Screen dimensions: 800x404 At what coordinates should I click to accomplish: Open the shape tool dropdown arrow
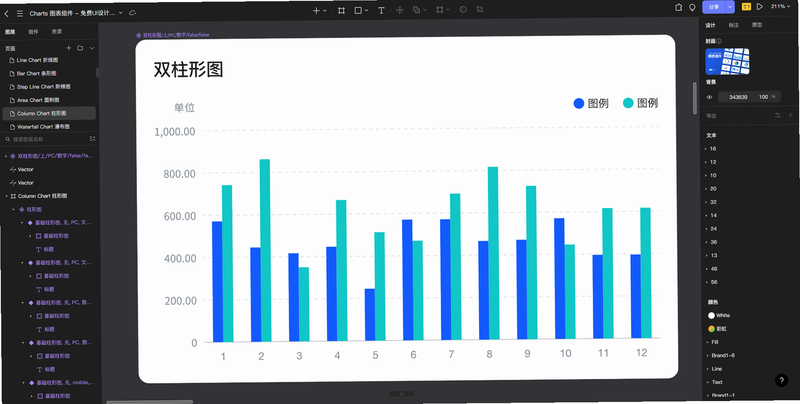coord(367,11)
